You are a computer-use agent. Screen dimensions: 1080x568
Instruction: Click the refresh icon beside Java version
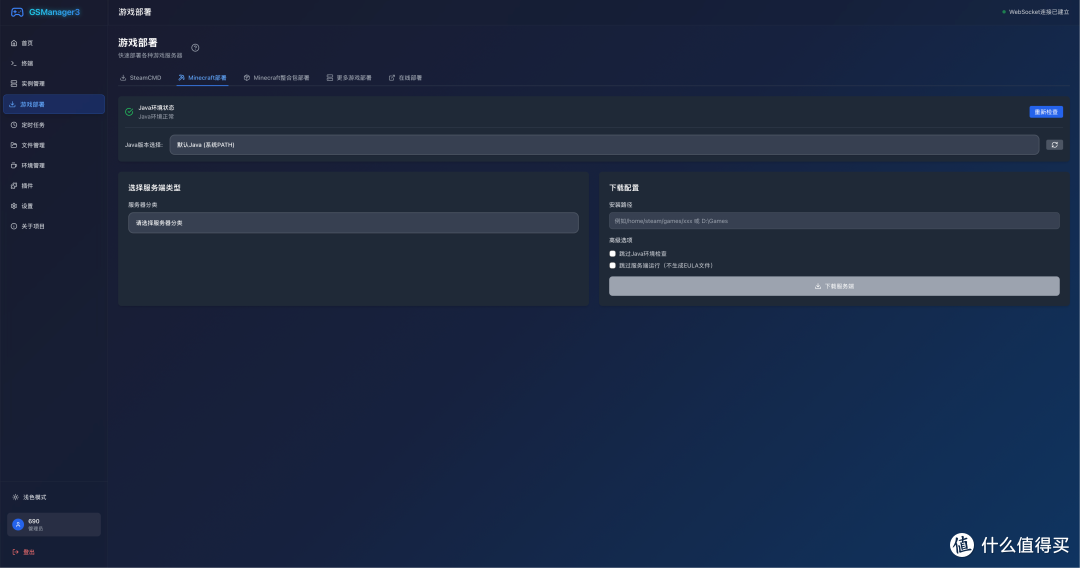tap(1055, 145)
